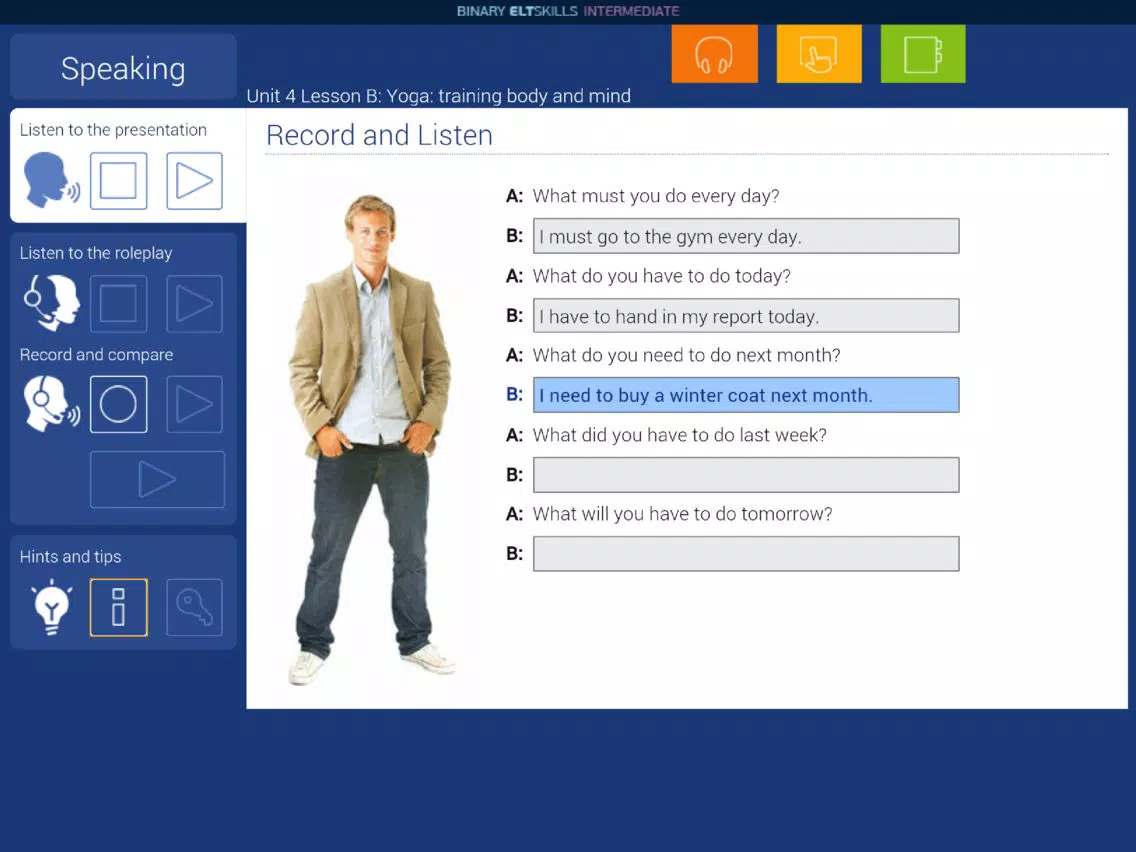Click the 'Record and Listen' heading
Image resolution: width=1136 pixels, height=852 pixels.
click(x=380, y=135)
